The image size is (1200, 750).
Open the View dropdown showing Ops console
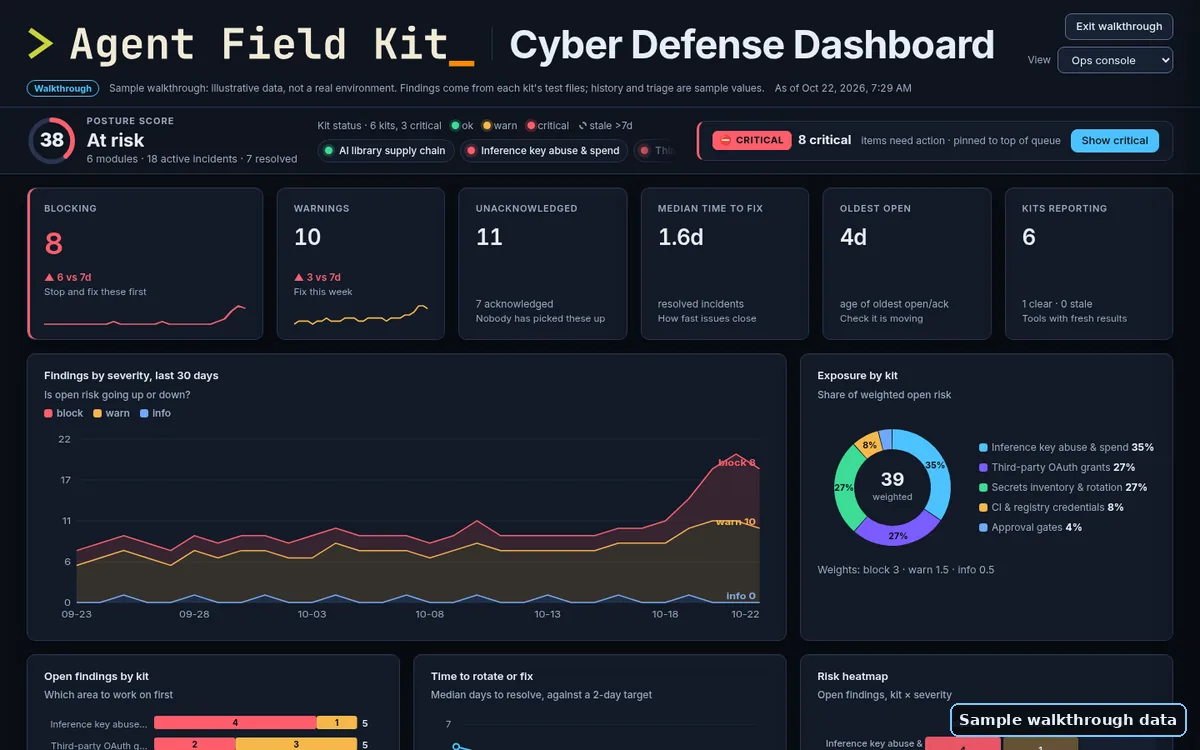pos(1115,60)
